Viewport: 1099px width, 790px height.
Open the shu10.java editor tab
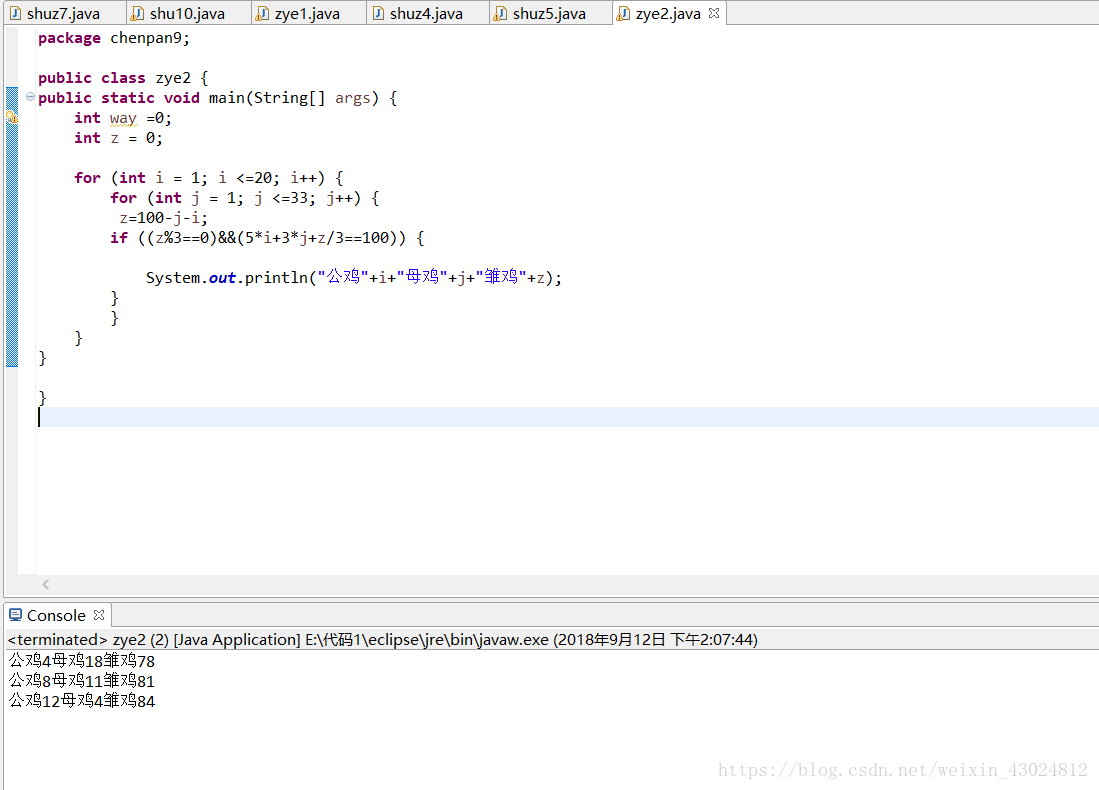[x=187, y=13]
